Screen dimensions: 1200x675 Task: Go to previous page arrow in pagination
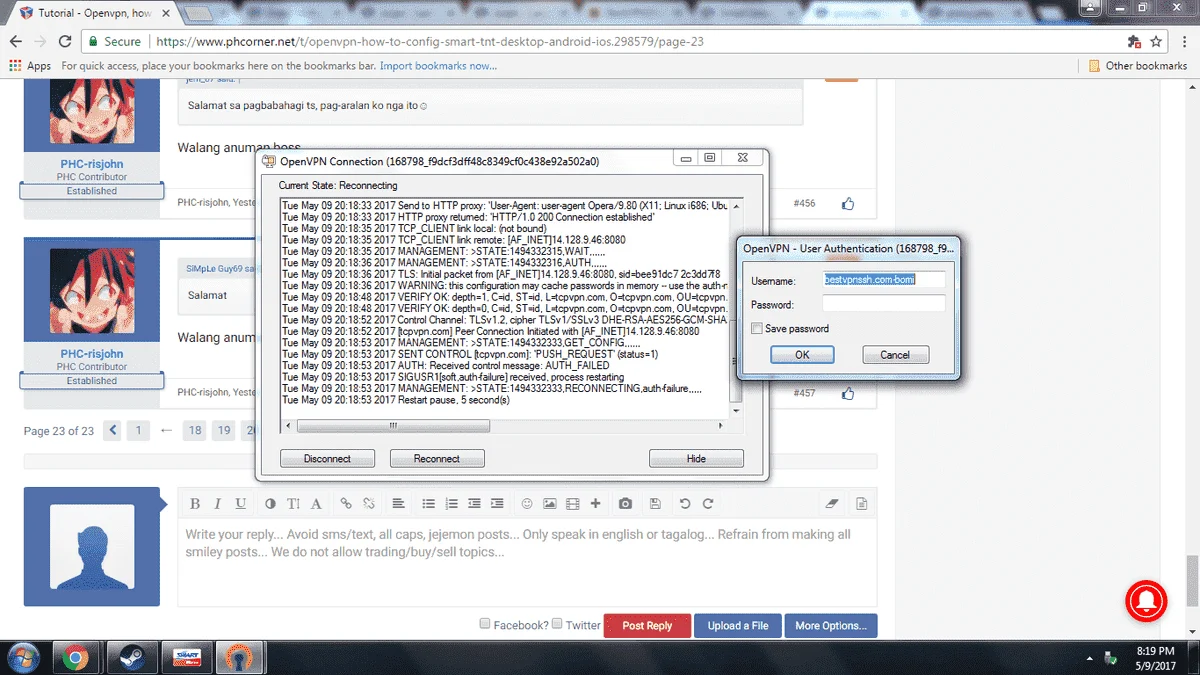[x=113, y=430]
